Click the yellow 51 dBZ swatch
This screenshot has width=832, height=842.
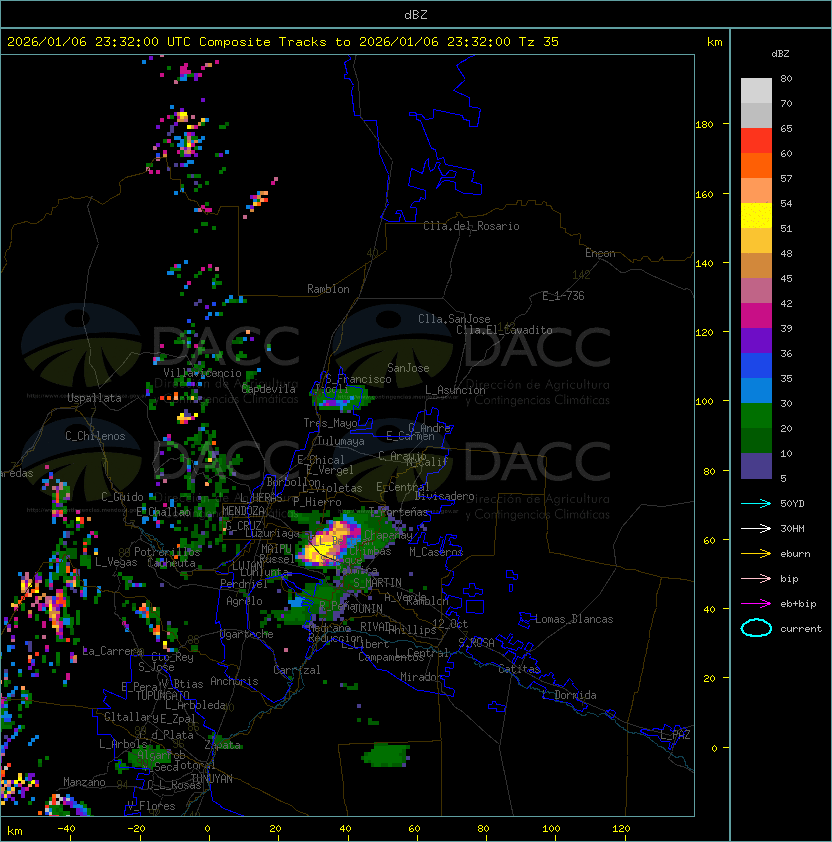click(x=756, y=215)
